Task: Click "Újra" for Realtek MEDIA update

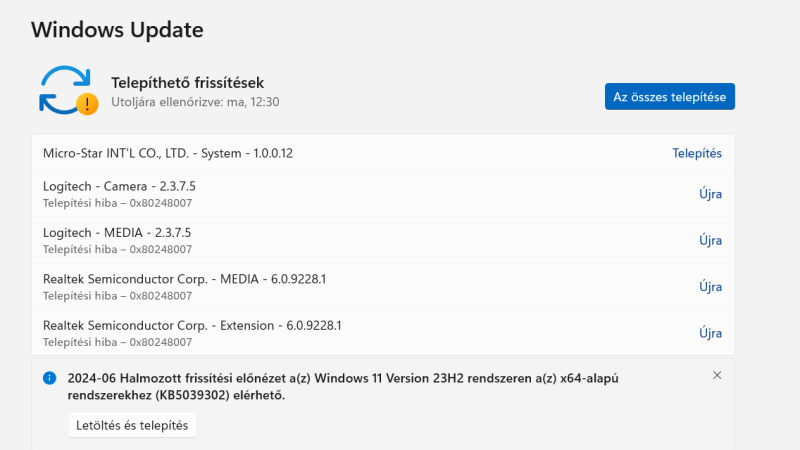Action: (x=710, y=287)
